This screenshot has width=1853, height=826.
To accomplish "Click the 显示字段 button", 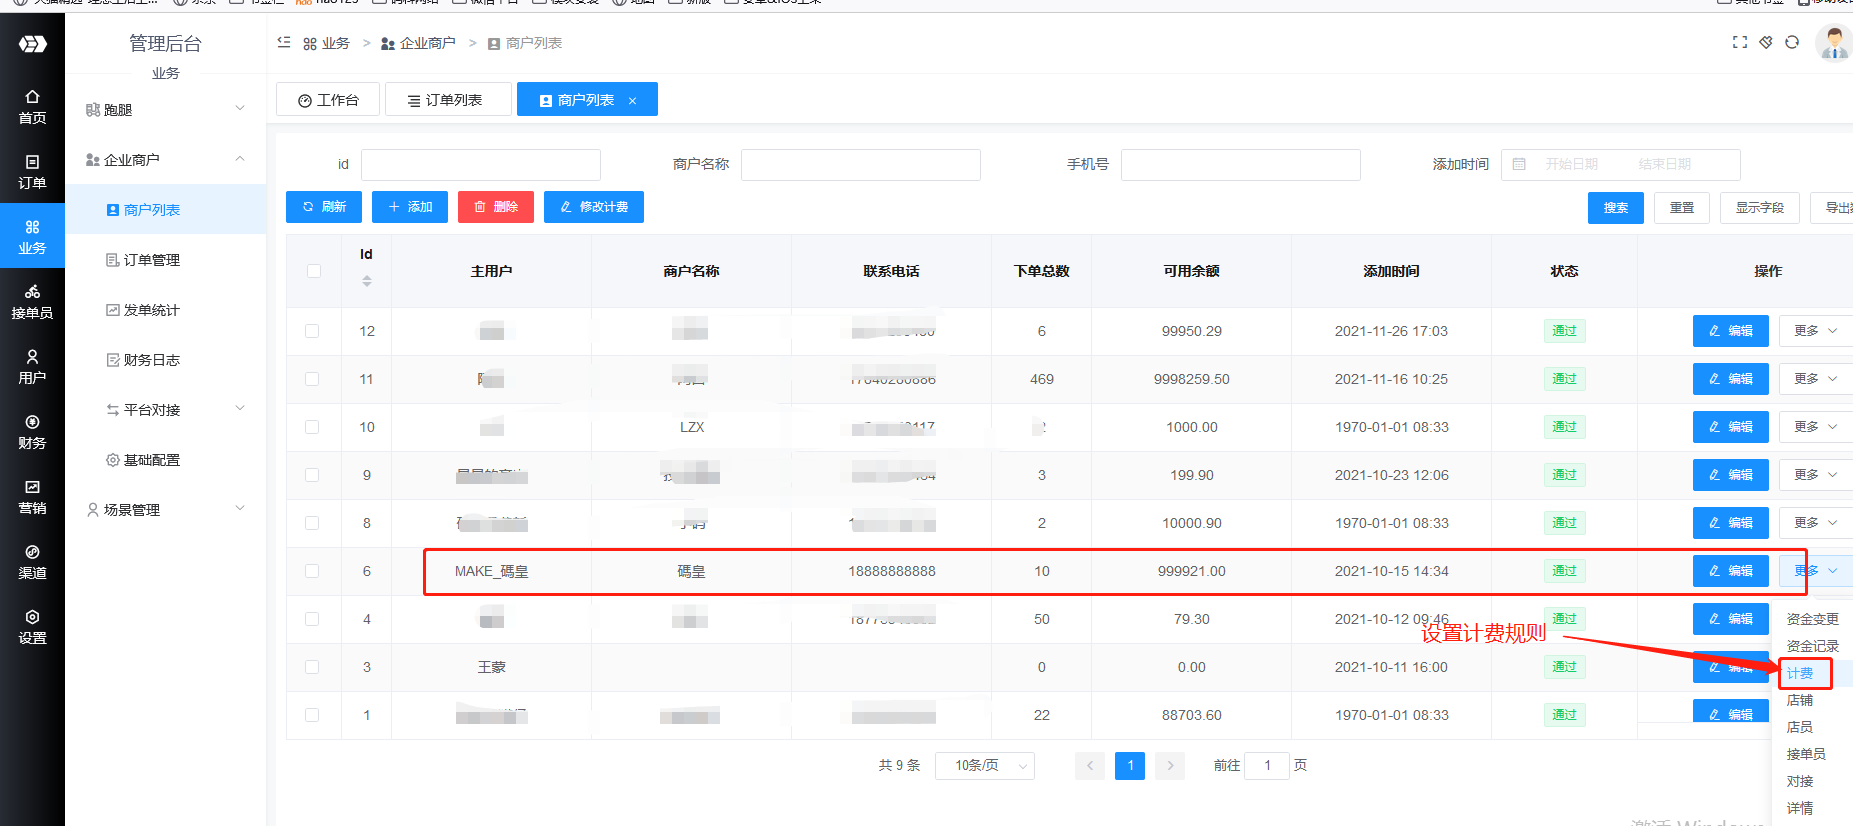I will 1760,208.
